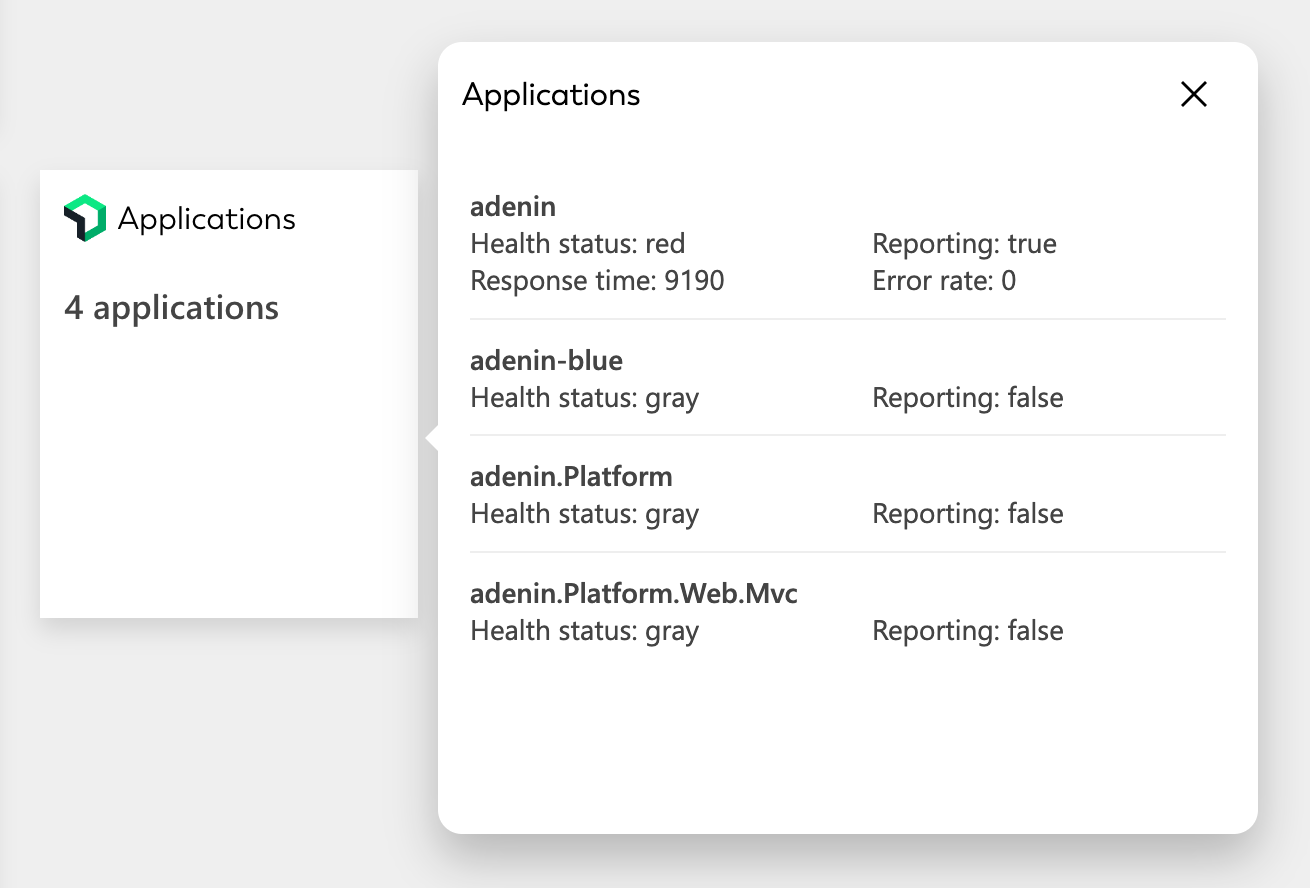This screenshot has height=888, width=1310.
Task: Open the adenin application entry
Action: 513,207
